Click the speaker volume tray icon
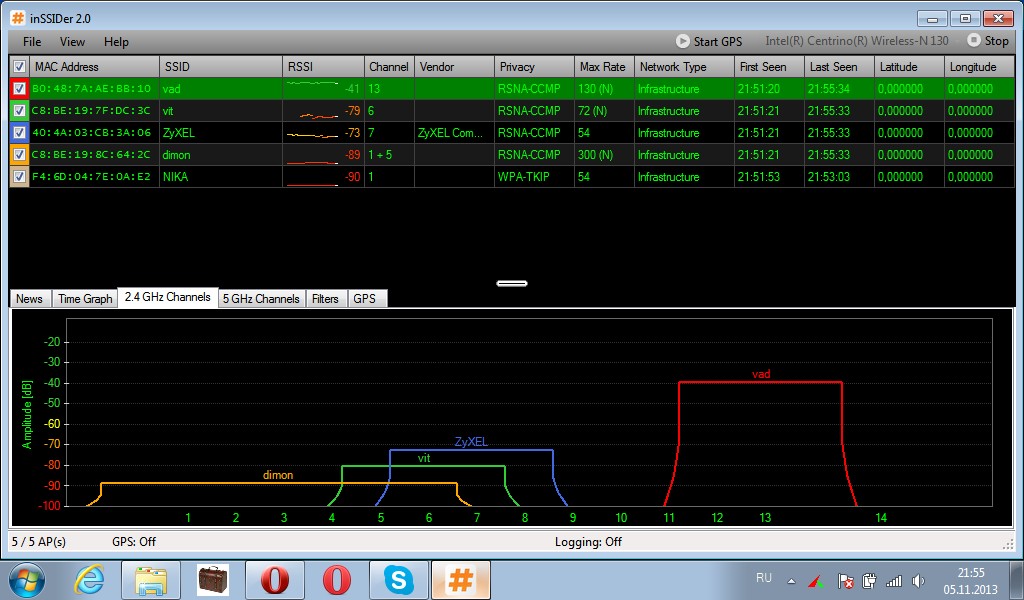This screenshot has width=1024, height=600. click(918, 580)
